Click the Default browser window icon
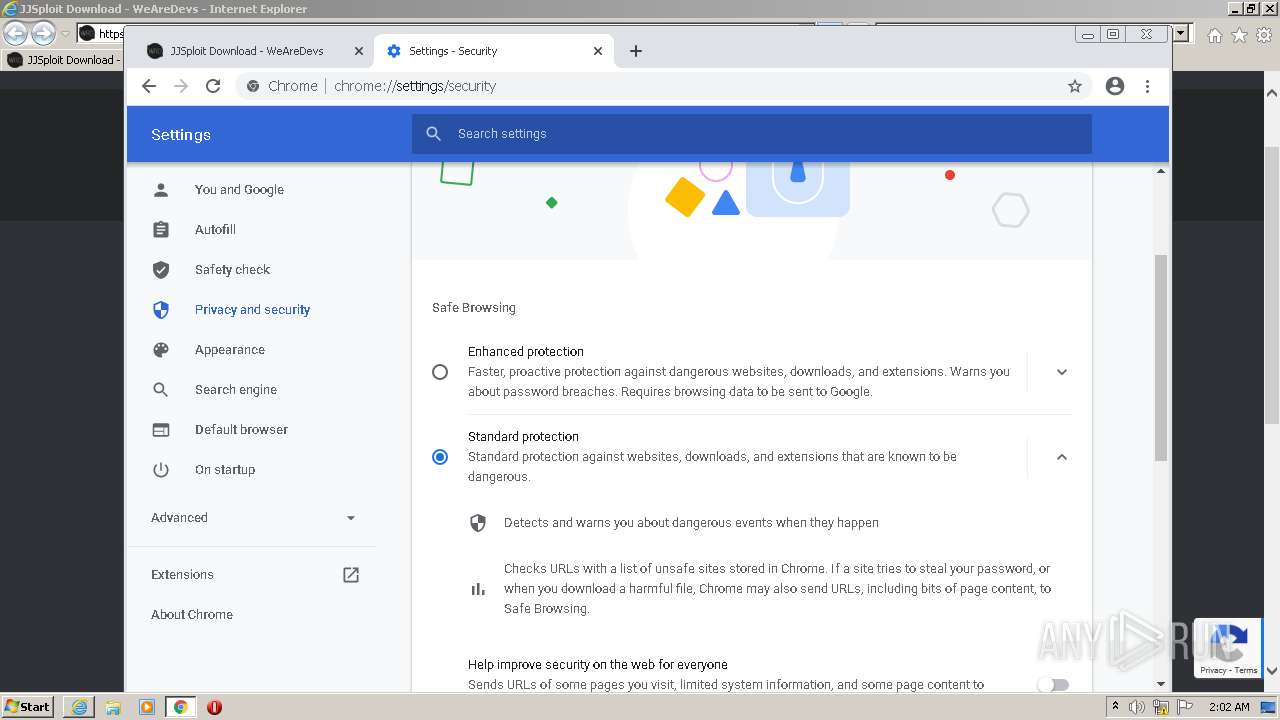This screenshot has height=720, width=1280. 161,429
